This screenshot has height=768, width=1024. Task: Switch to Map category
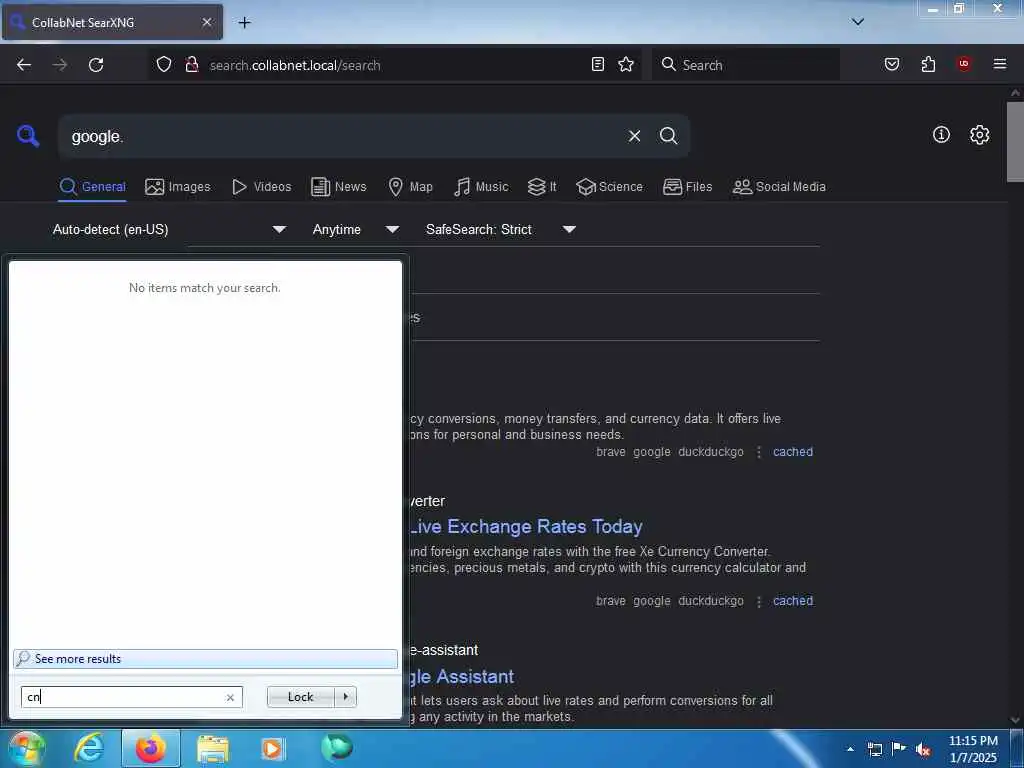410,187
